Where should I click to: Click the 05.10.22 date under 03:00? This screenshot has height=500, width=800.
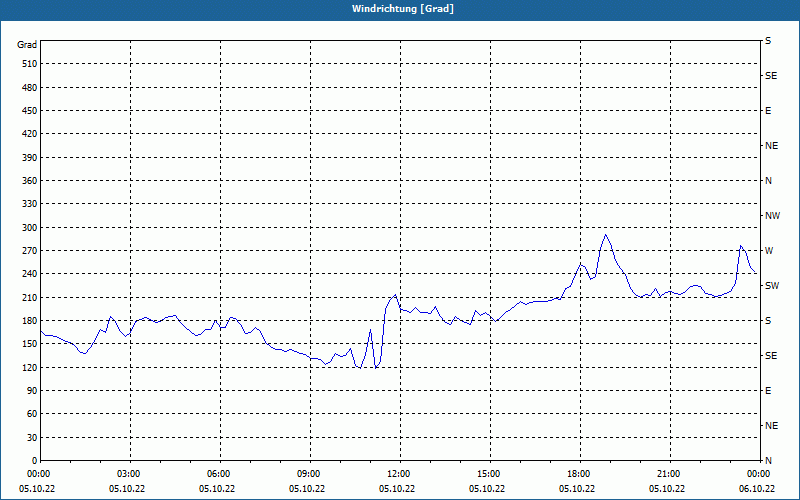pyautogui.click(x=127, y=488)
